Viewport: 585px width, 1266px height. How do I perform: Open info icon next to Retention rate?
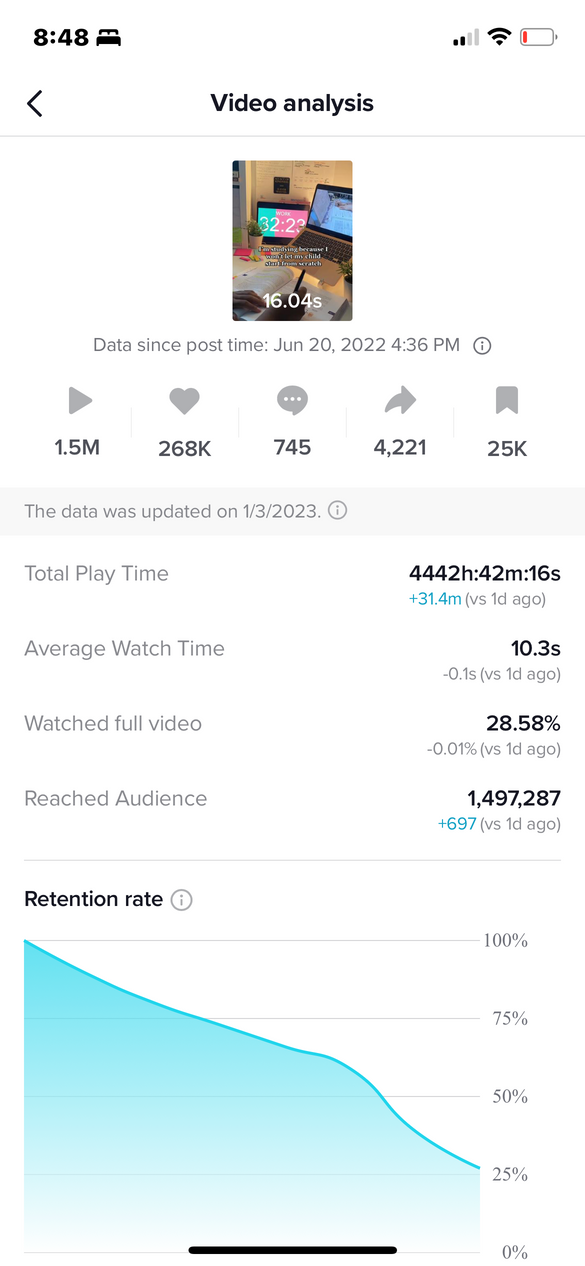[181, 900]
